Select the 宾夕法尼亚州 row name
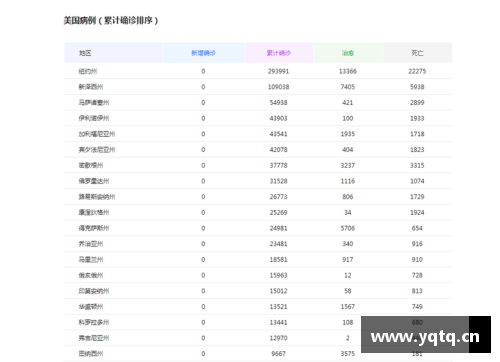 tap(97, 149)
